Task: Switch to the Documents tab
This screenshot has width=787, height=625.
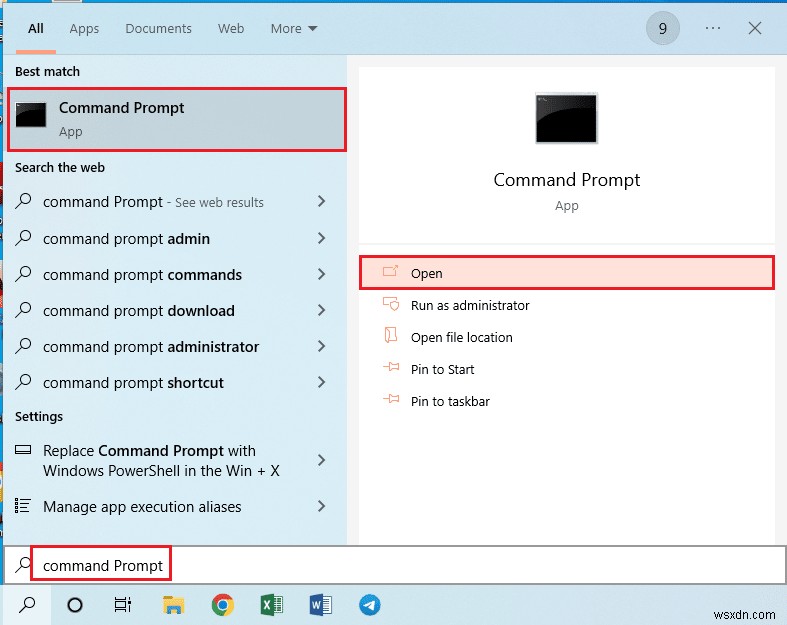Action: click(159, 29)
